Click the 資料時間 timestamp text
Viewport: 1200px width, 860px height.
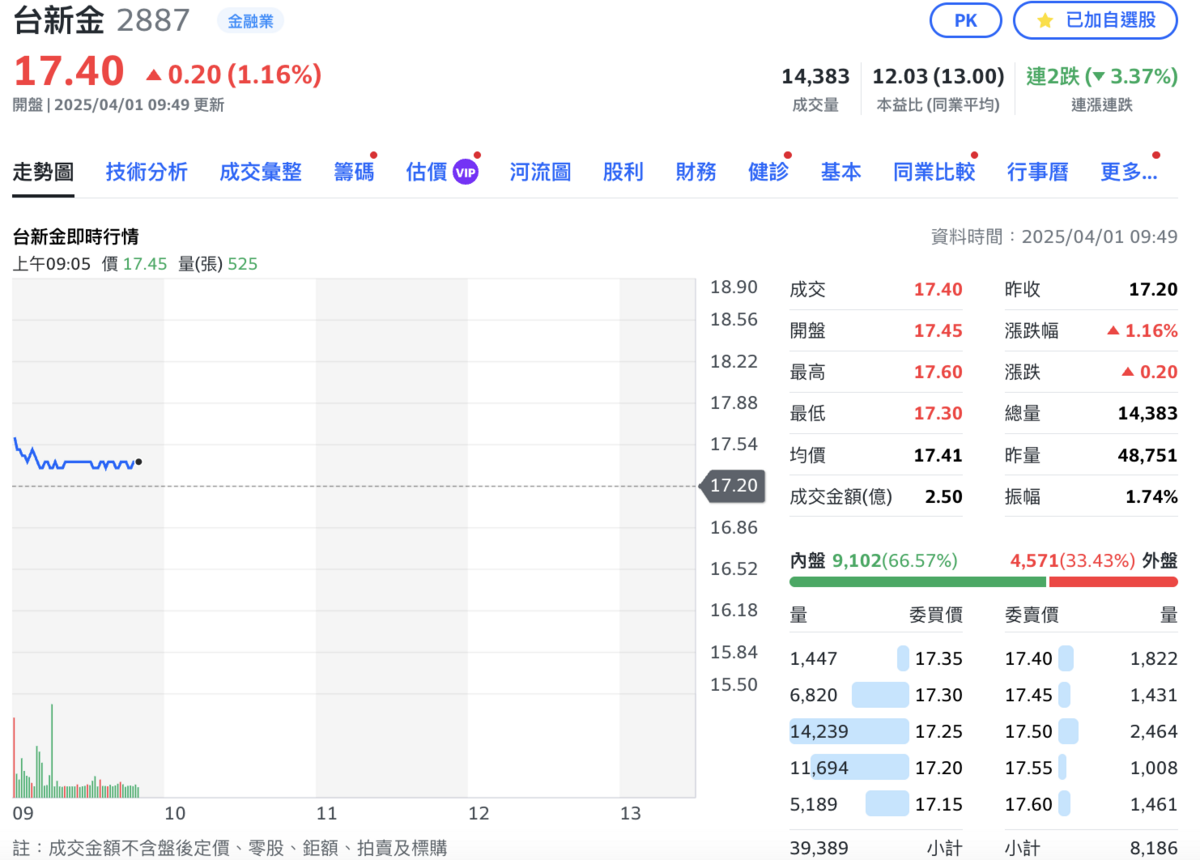[1054, 237]
